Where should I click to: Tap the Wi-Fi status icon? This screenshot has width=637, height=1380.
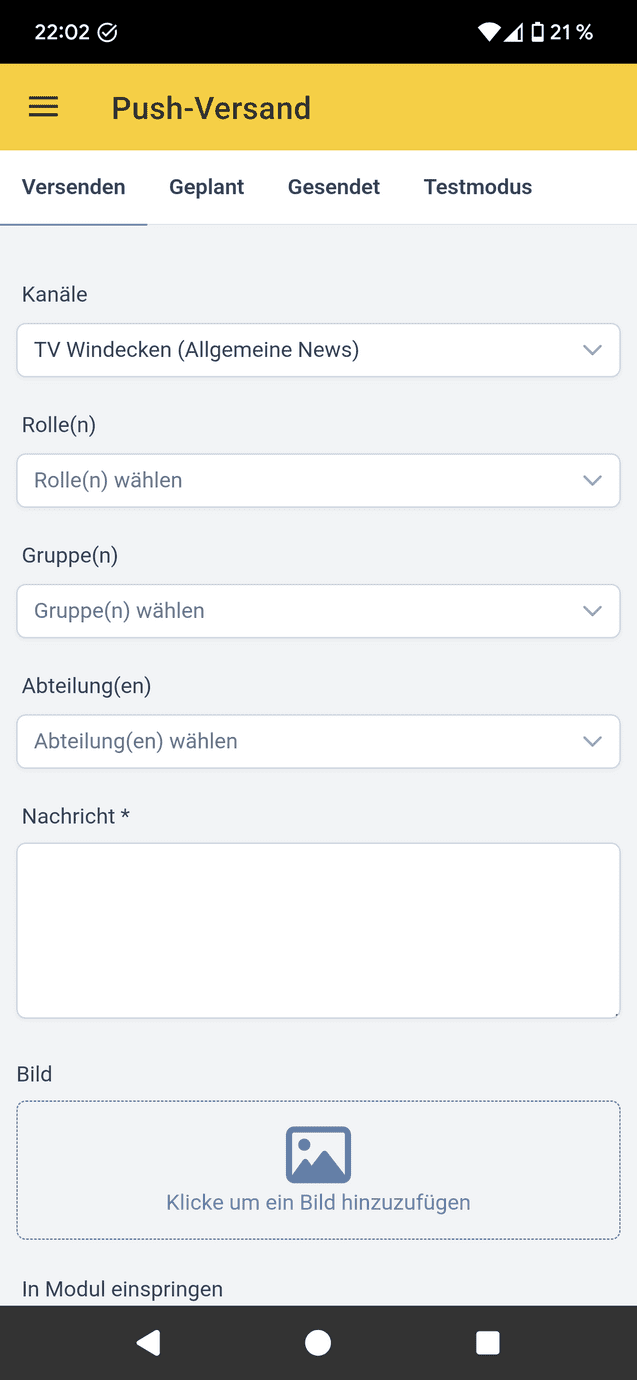(488, 32)
